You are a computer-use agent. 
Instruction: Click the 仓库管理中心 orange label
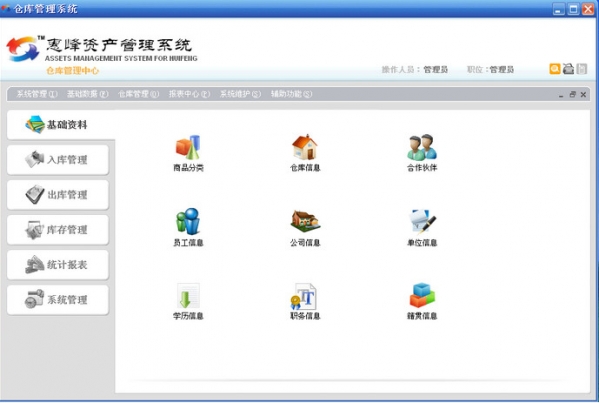73,71
